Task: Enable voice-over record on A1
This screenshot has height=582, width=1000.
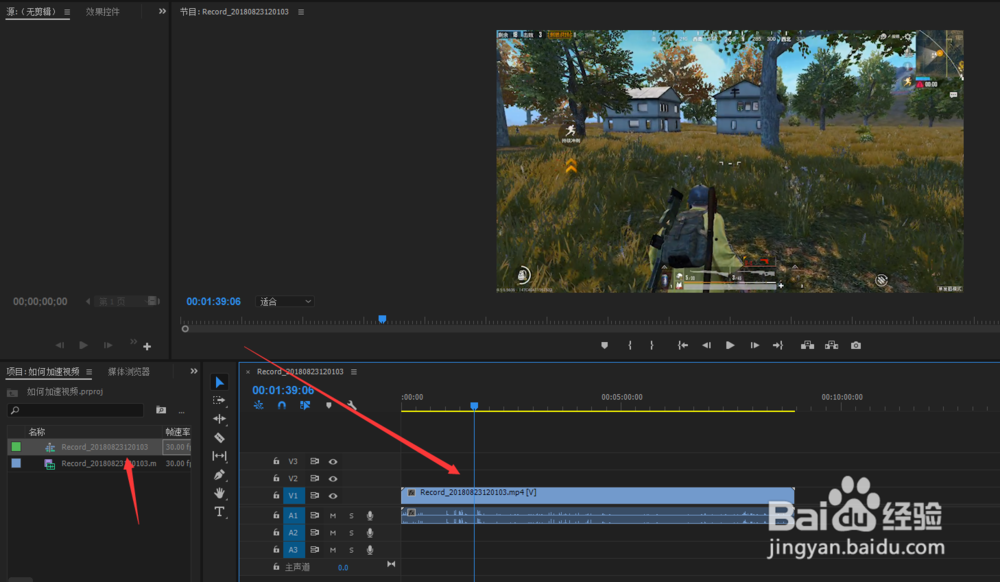Action: pyautogui.click(x=370, y=516)
